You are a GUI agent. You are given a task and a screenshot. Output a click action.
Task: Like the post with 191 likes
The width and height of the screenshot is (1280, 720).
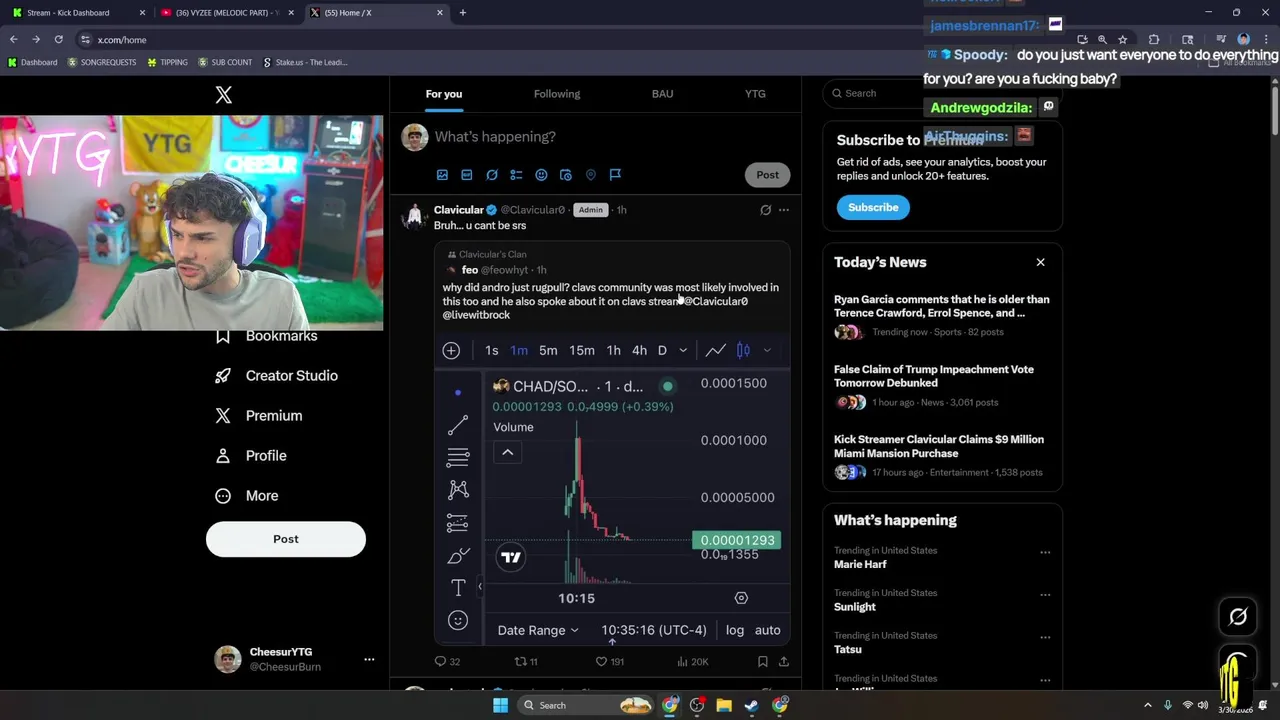coord(610,661)
